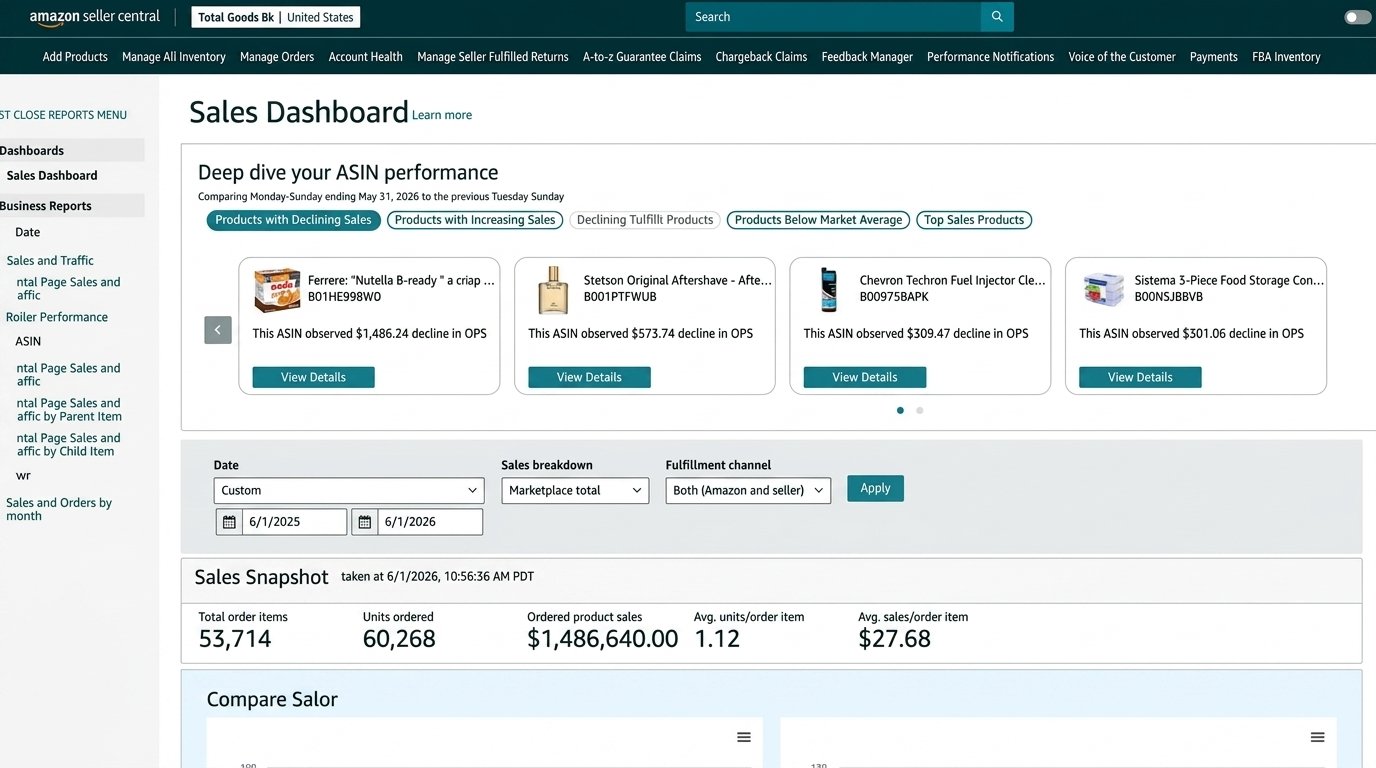Click the carousel previous arrow button
Screen dimensions: 1376x768
[x=218, y=330]
